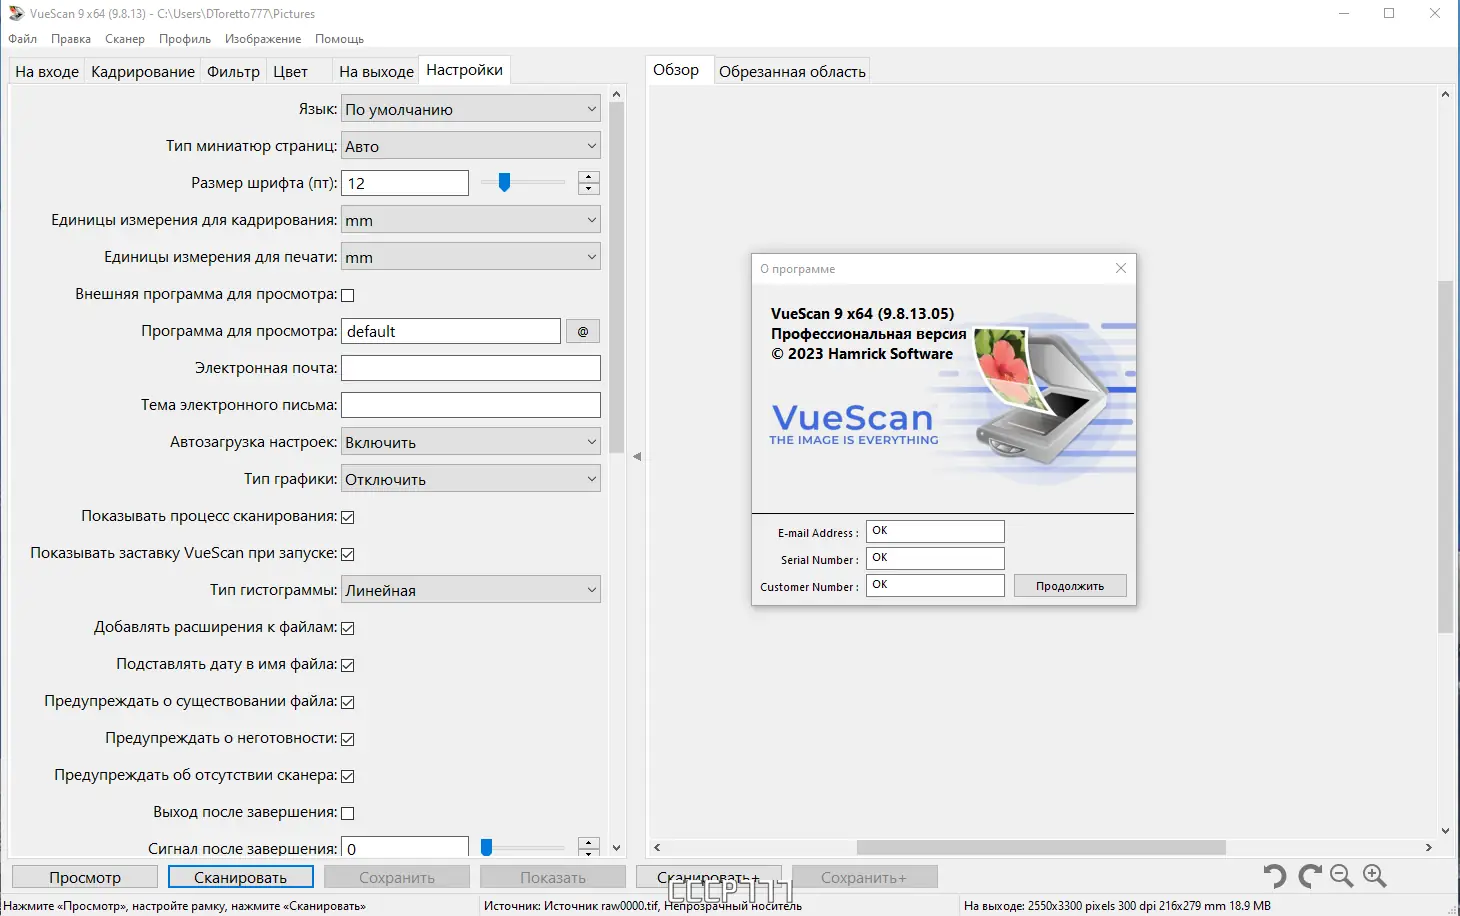Click the VueScan icon in the title bar
Image resolution: width=1460 pixels, height=916 pixels.
pyautogui.click(x=14, y=14)
